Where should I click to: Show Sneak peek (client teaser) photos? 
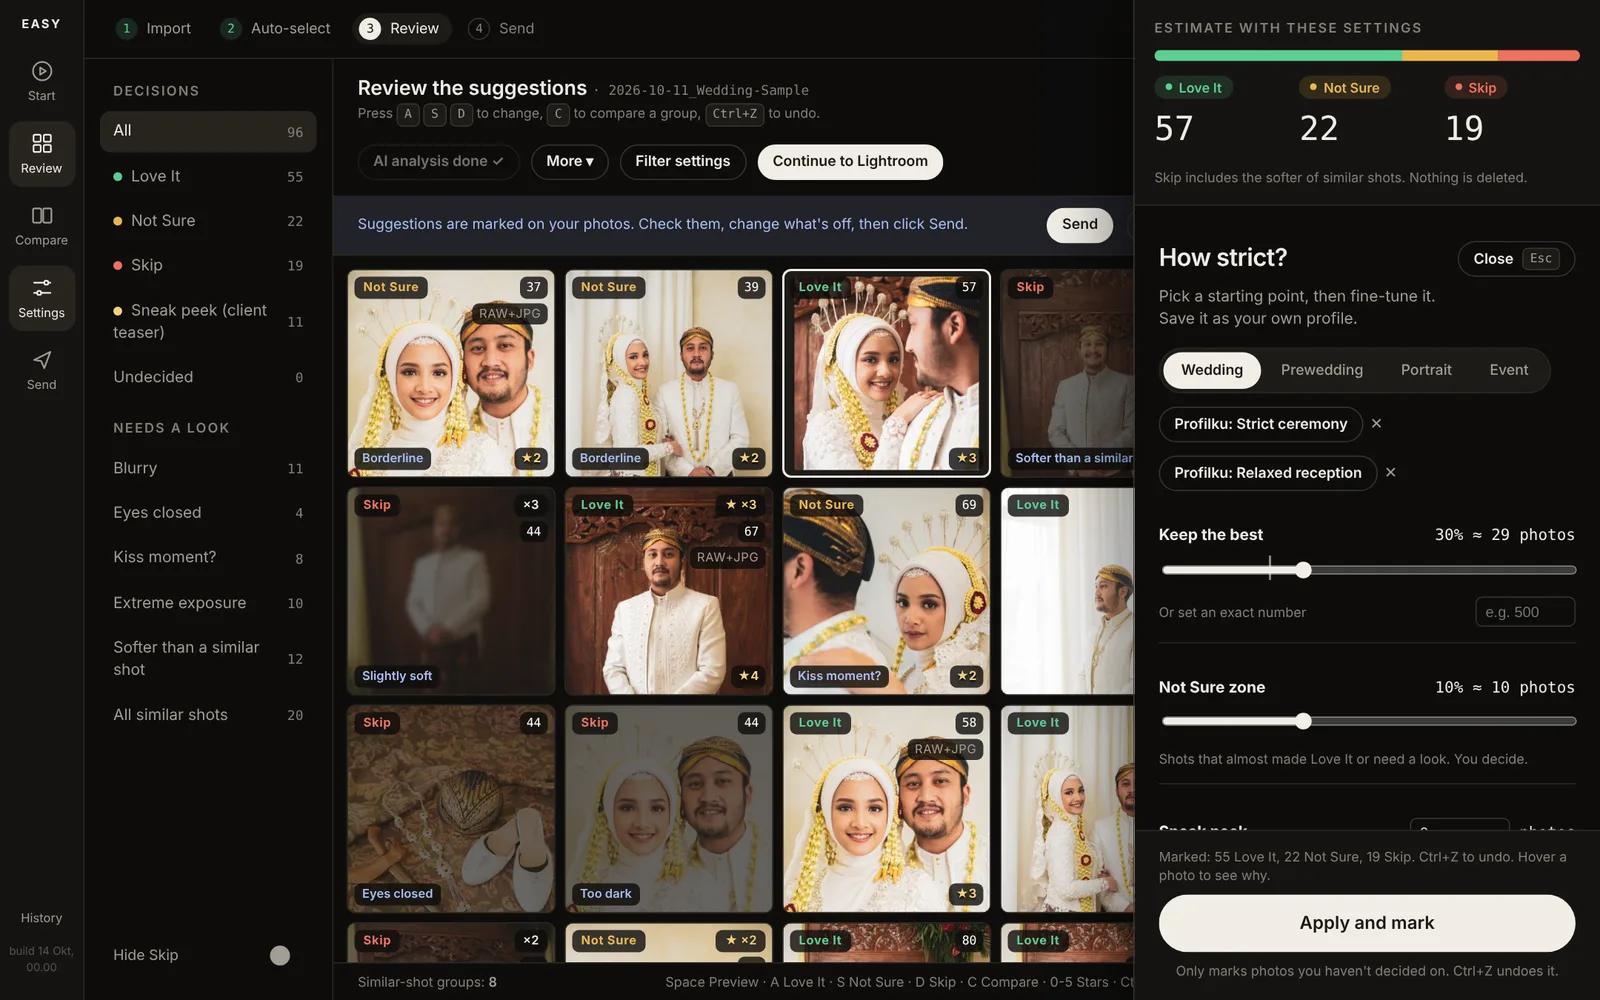click(208, 321)
